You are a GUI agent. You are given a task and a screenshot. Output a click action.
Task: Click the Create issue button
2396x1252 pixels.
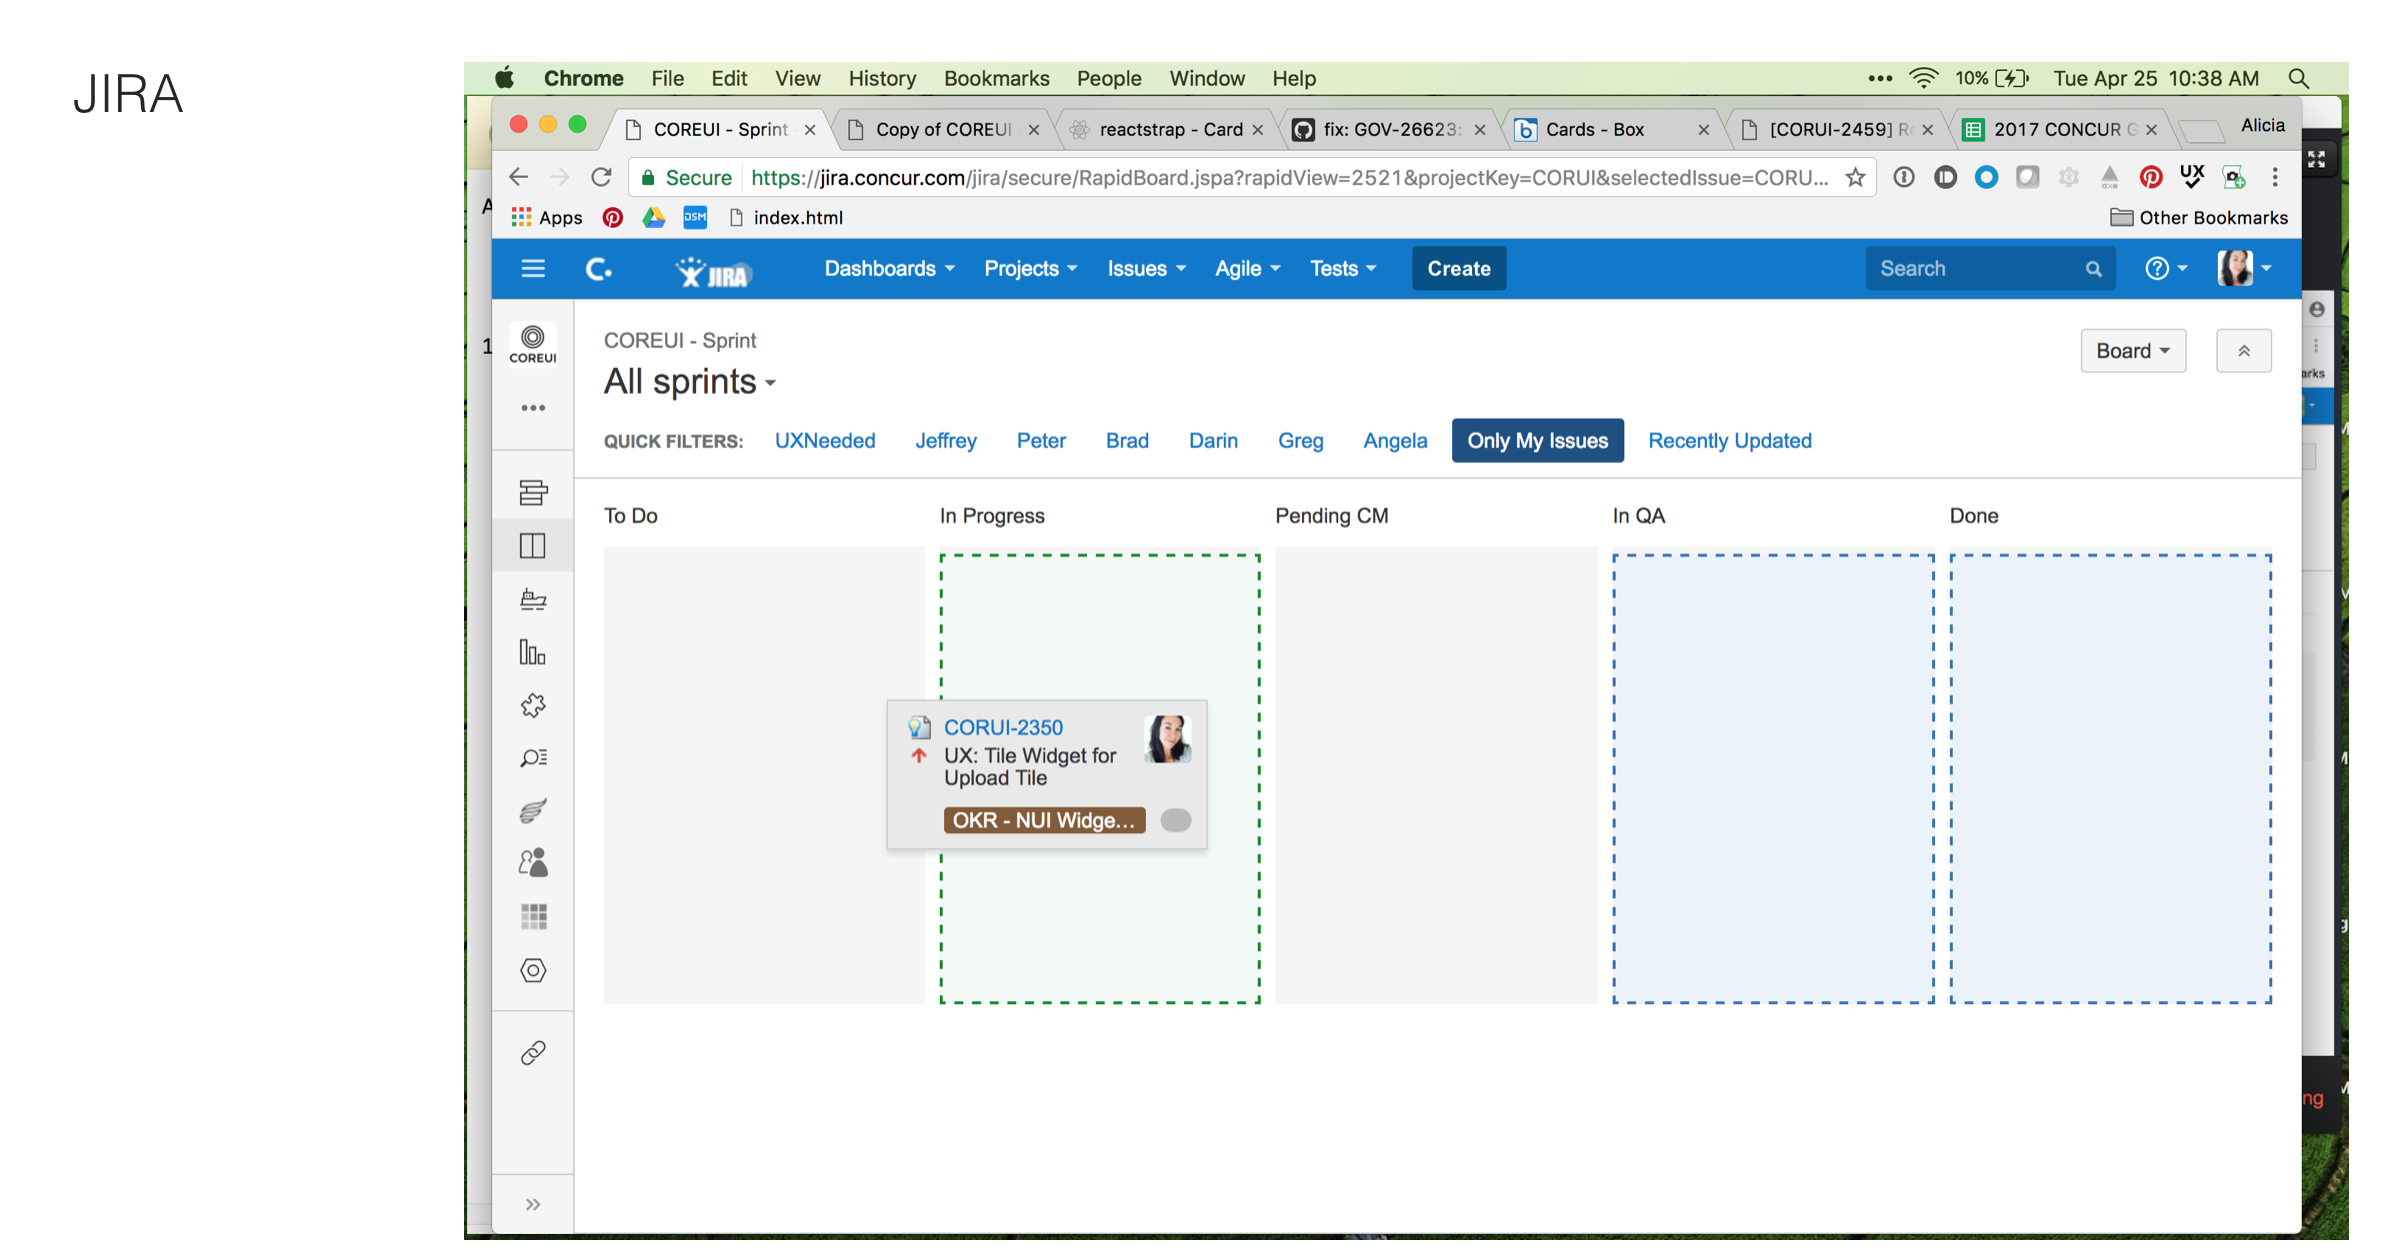coord(1458,269)
